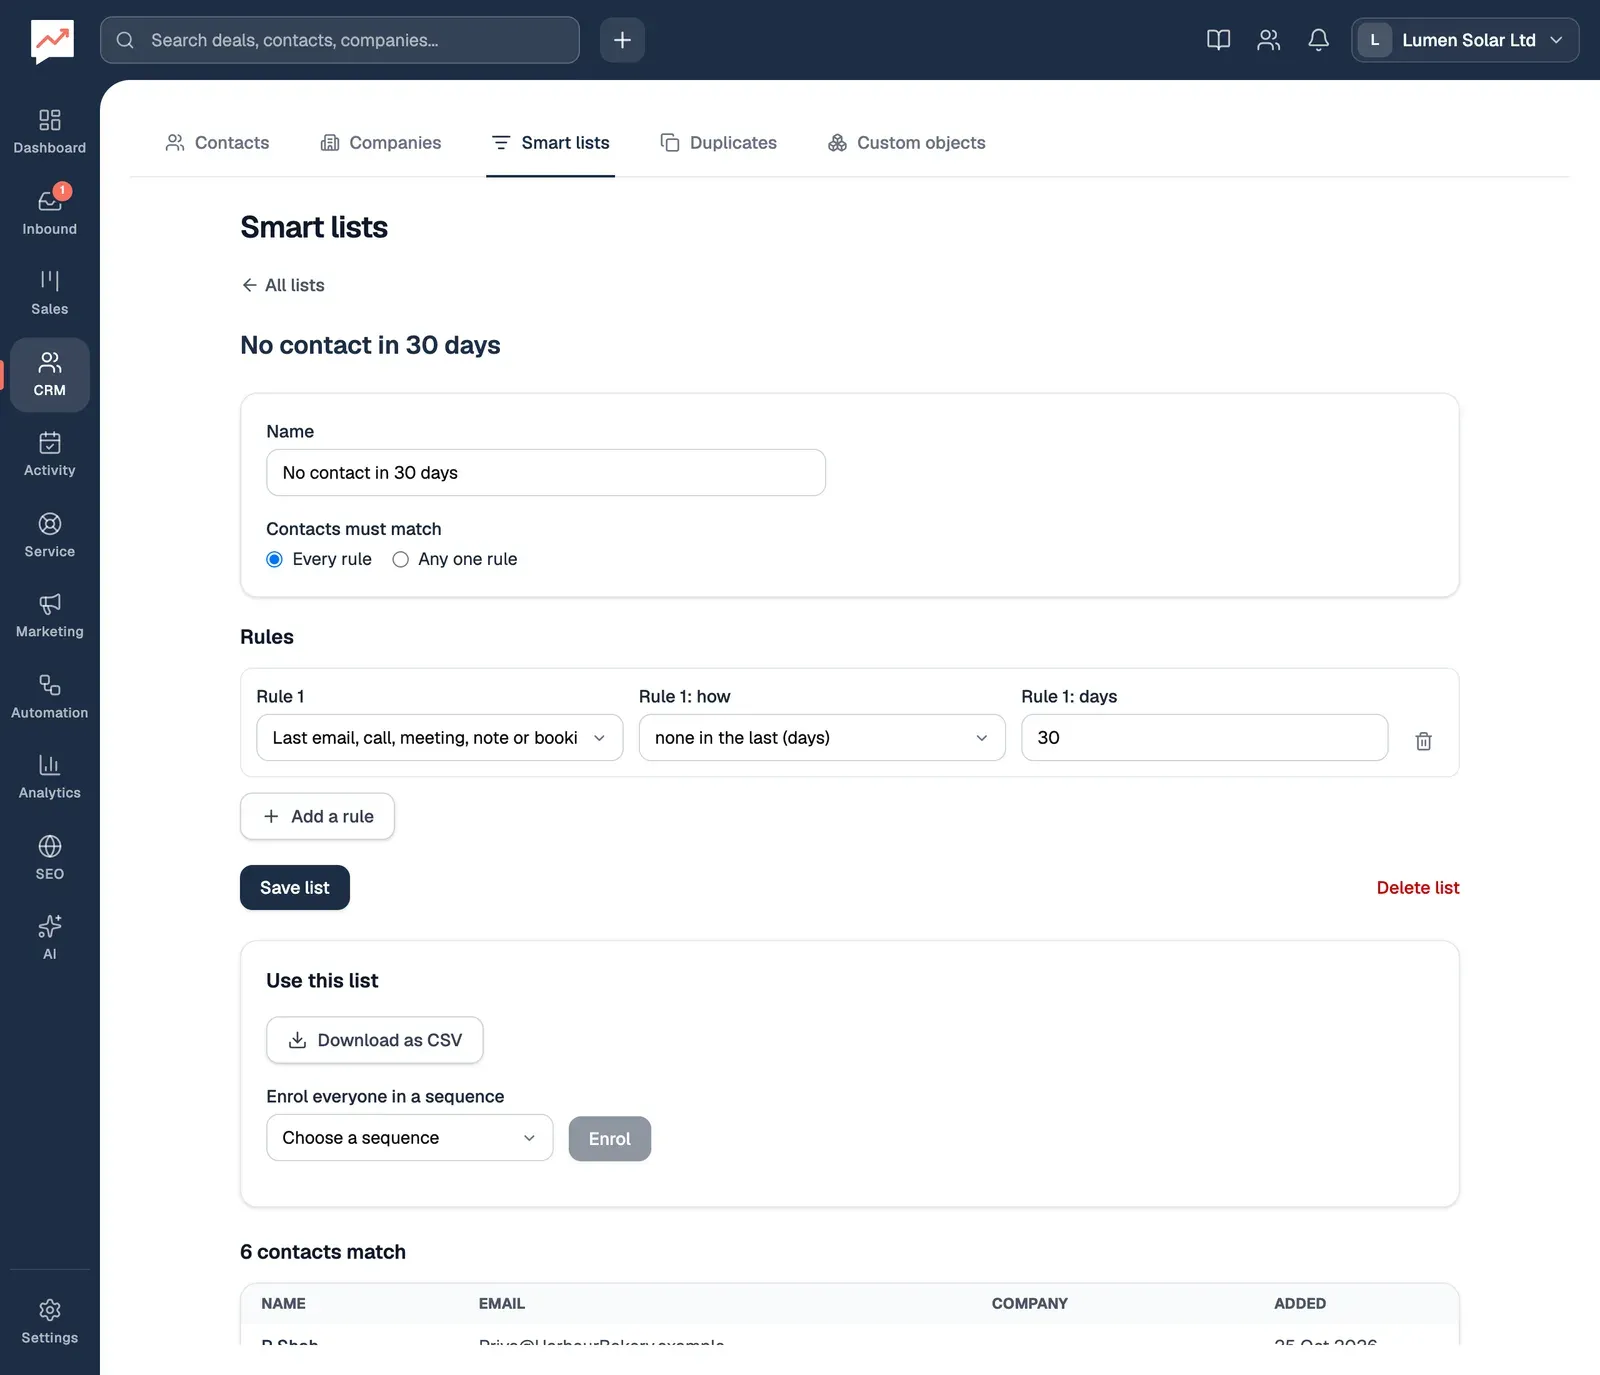This screenshot has width=1600, height=1375.
Task: Switch to the Duplicates tab
Action: (x=719, y=143)
